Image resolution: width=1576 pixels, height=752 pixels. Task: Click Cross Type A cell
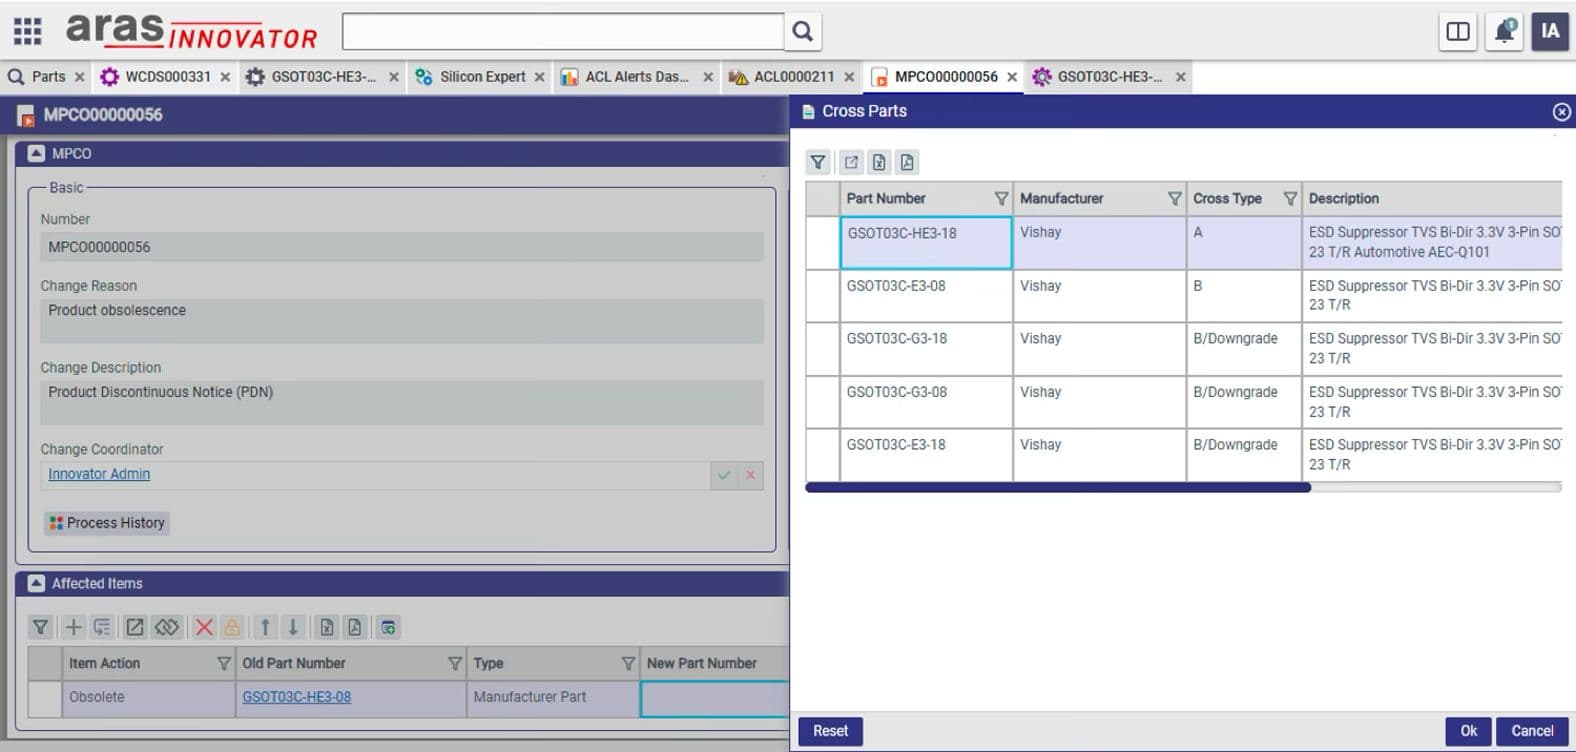click(1244, 243)
